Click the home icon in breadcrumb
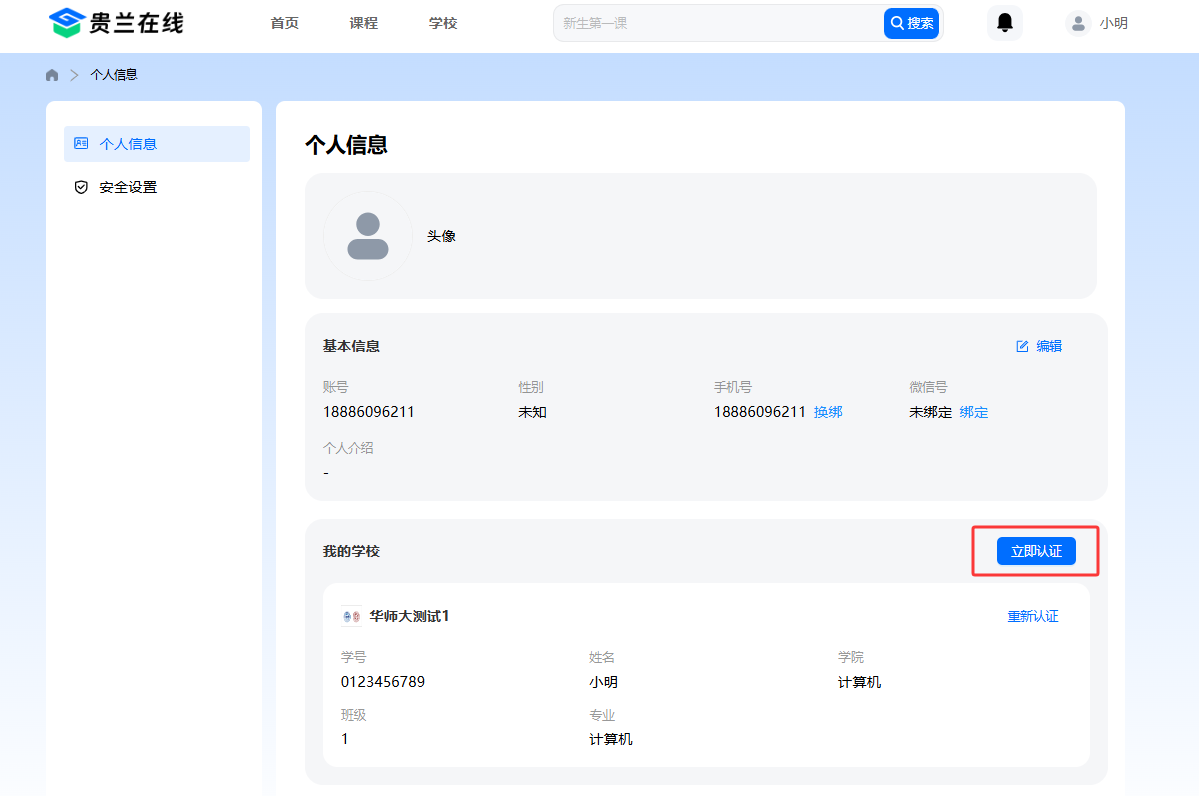 click(x=52, y=75)
